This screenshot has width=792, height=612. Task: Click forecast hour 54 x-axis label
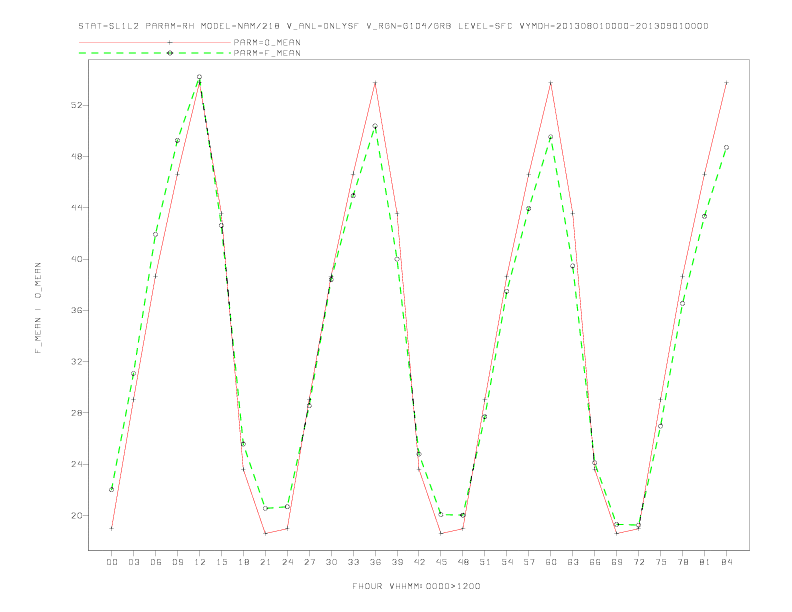click(507, 562)
